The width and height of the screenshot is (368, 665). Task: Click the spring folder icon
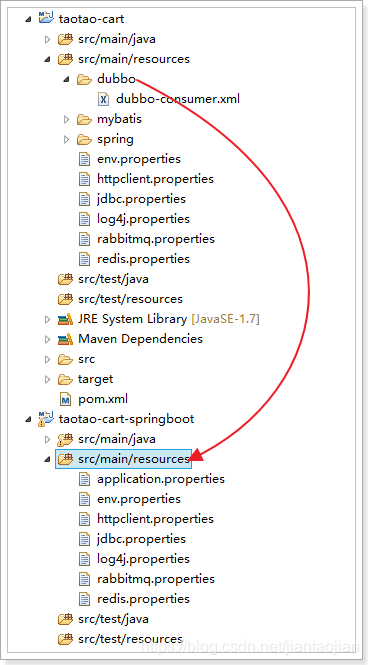[x=85, y=139]
